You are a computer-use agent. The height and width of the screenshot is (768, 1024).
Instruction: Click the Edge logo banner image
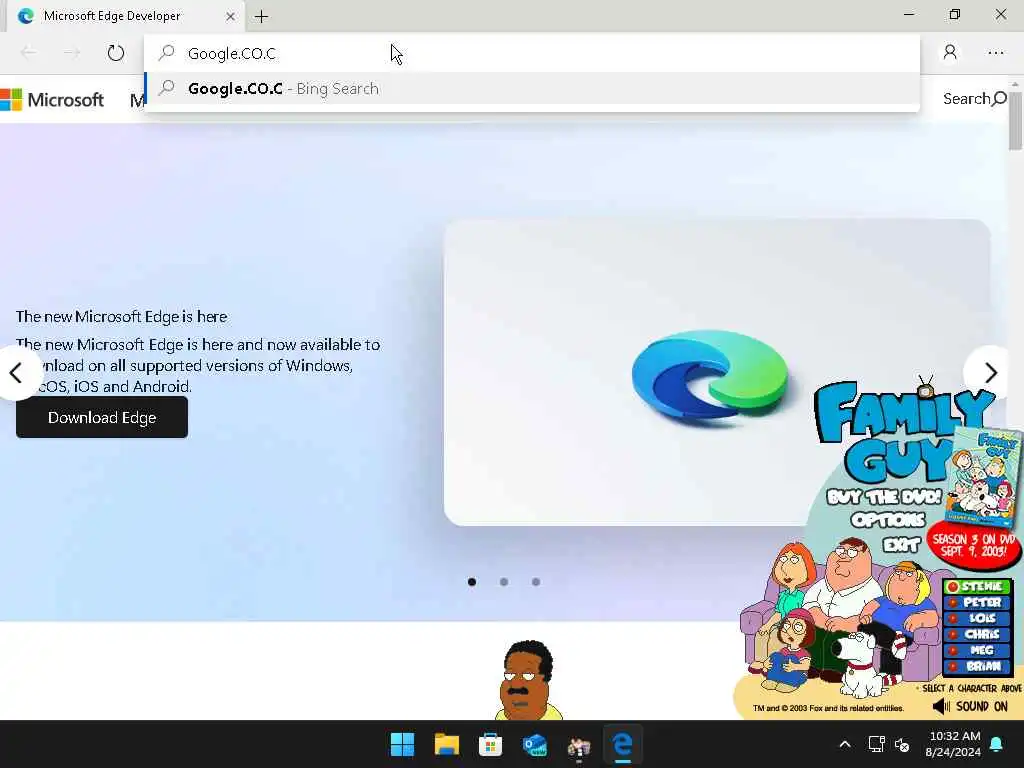[717, 372]
